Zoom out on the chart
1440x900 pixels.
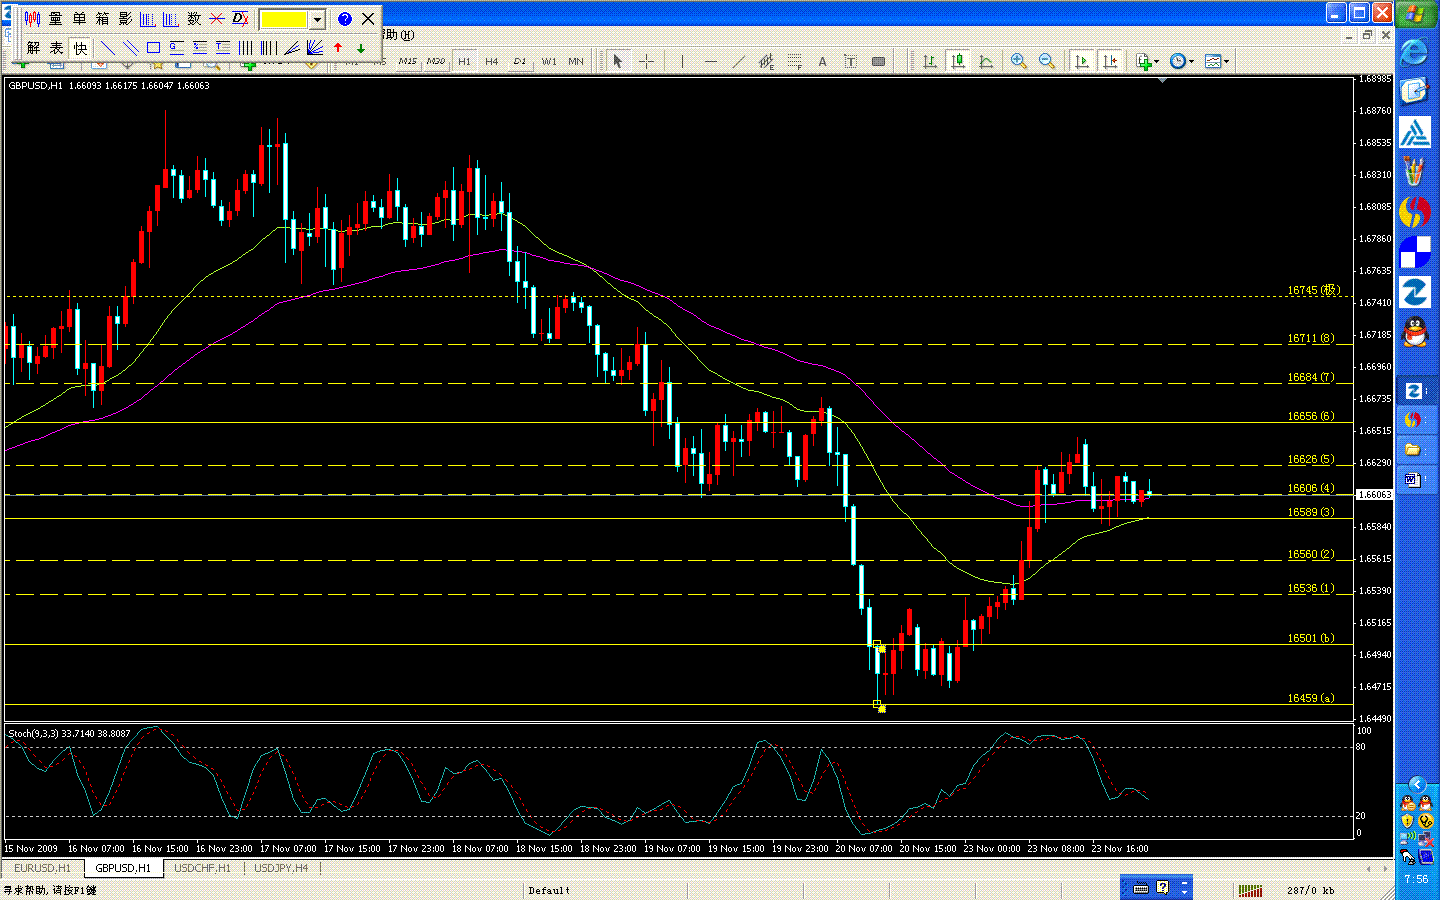point(1047,62)
